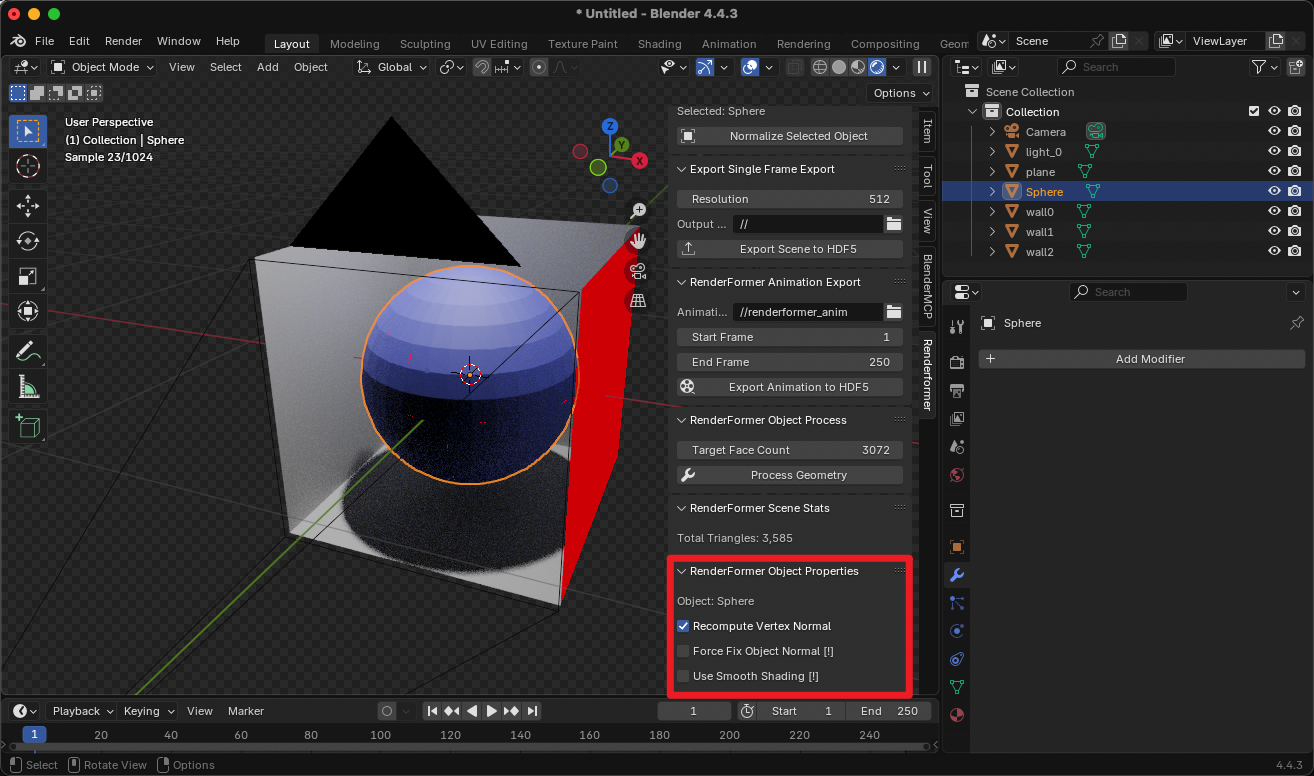Hide wall0 via eye icon
The width and height of the screenshot is (1314, 776).
[x=1274, y=211]
